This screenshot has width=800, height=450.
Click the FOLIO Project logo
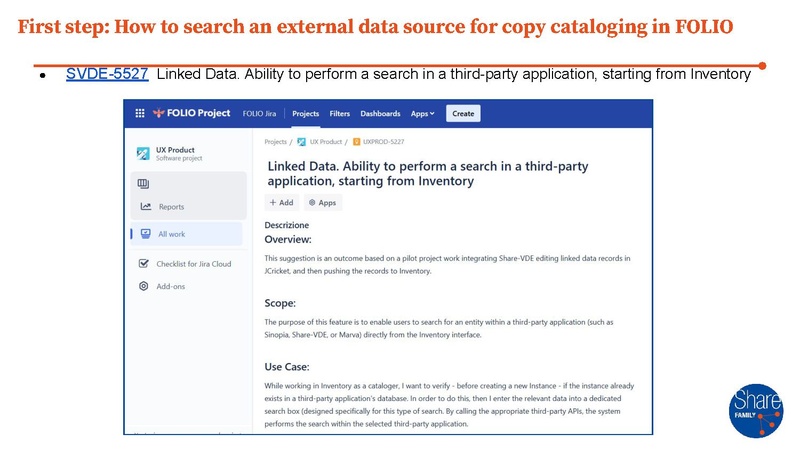click(193, 114)
